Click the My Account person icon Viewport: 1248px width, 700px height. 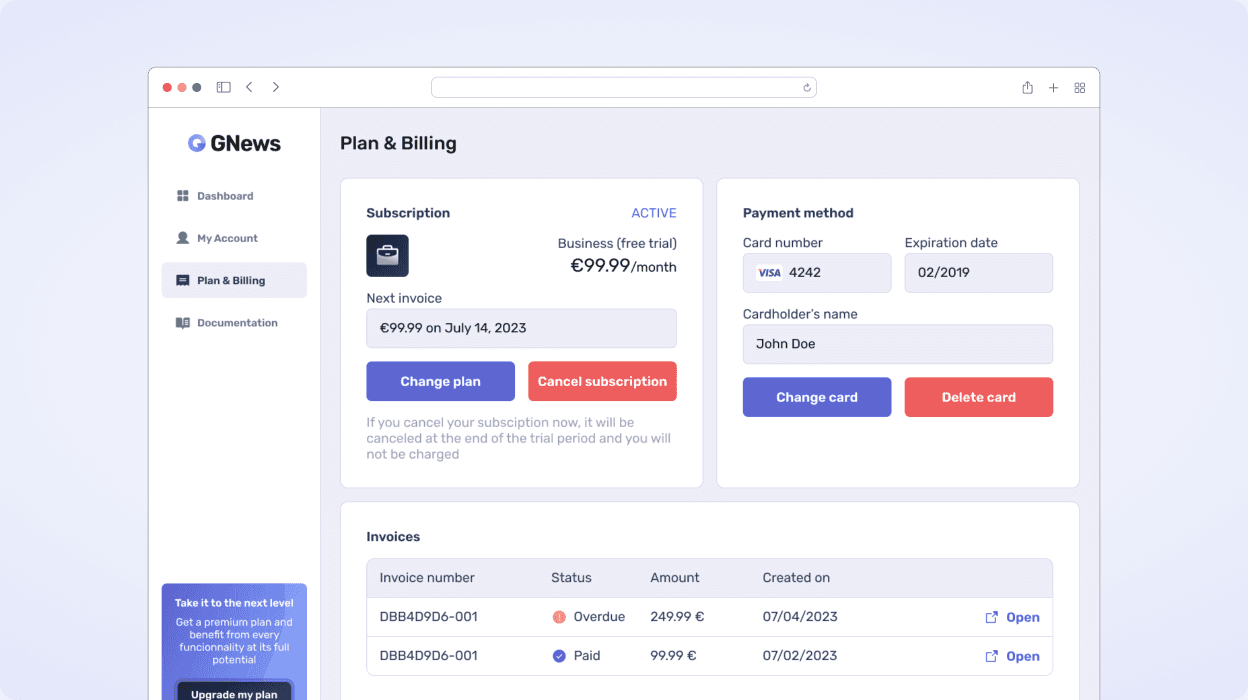(183, 238)
